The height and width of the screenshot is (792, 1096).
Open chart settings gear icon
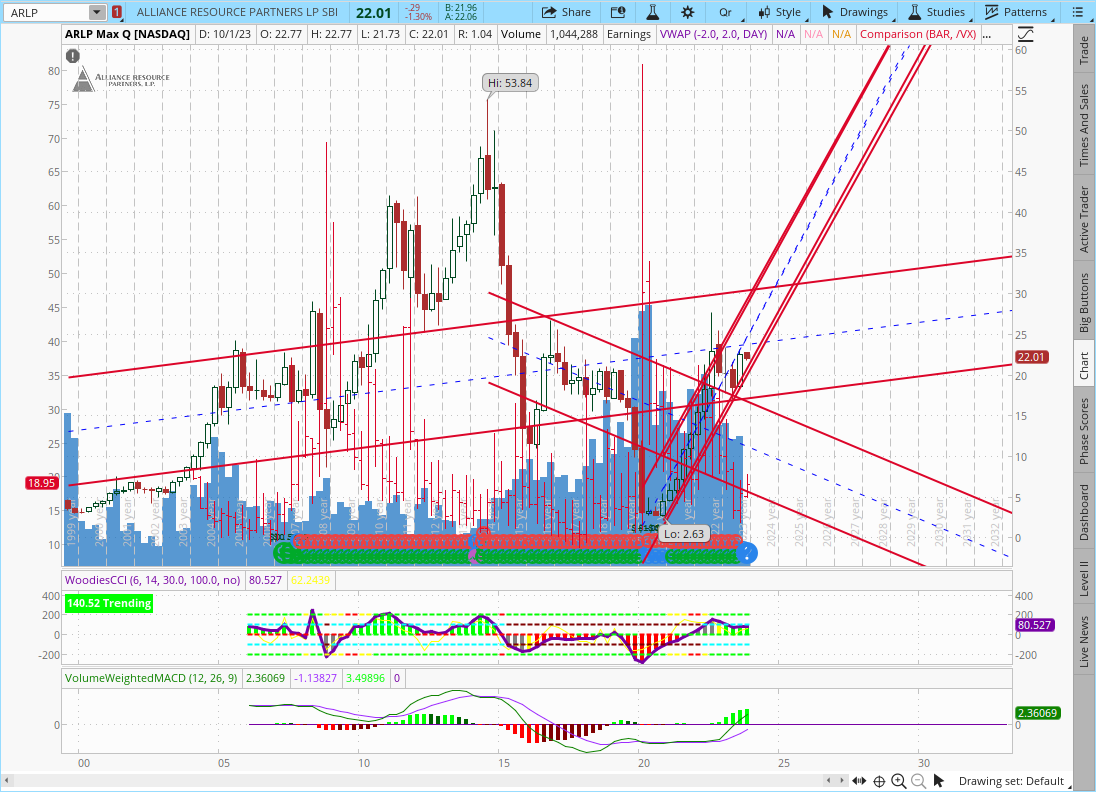(x=688, y=12)
